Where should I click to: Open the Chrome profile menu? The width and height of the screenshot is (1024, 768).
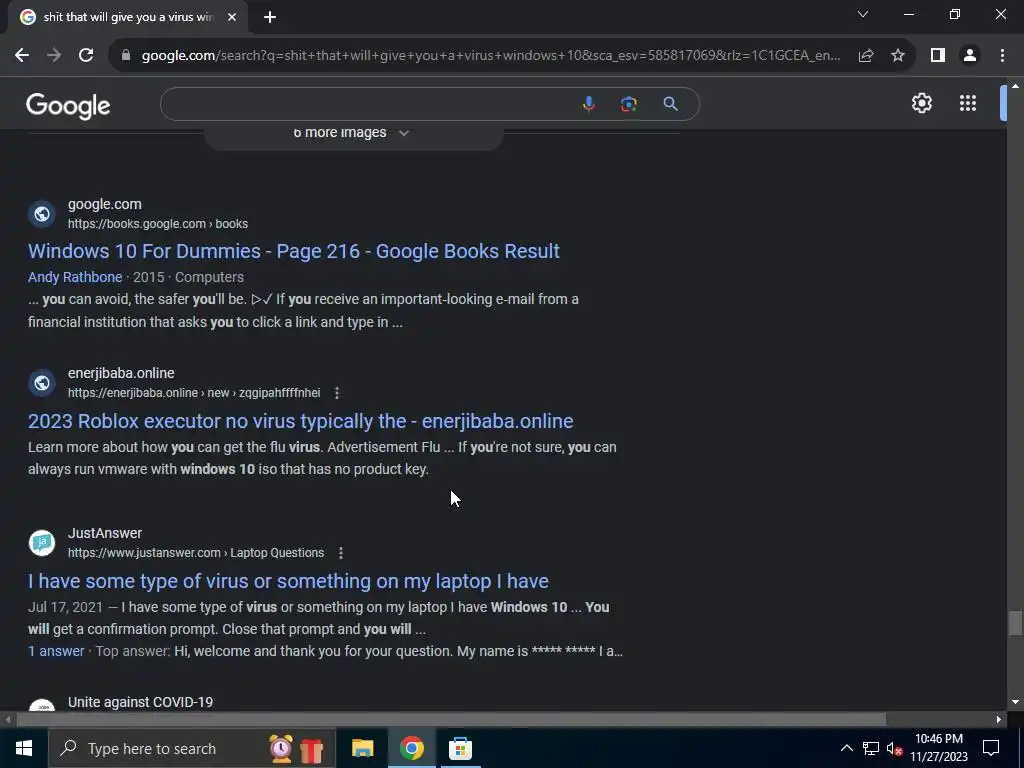pyautogui.click(x=970, y=56)
